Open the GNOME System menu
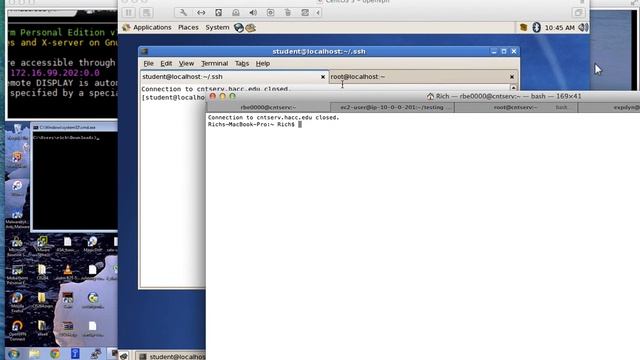The image size is (640, 360). click(217, 27)
